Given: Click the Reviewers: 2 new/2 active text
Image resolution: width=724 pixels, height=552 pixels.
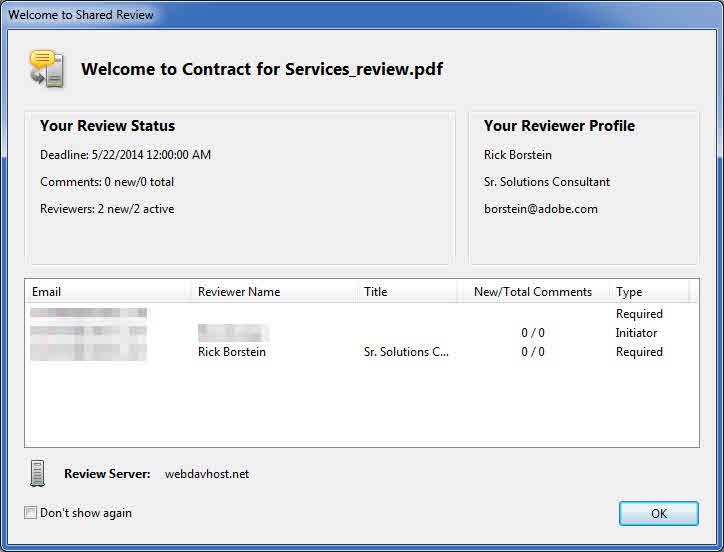Looking at the screenshot, I should [x=107, y=209].
